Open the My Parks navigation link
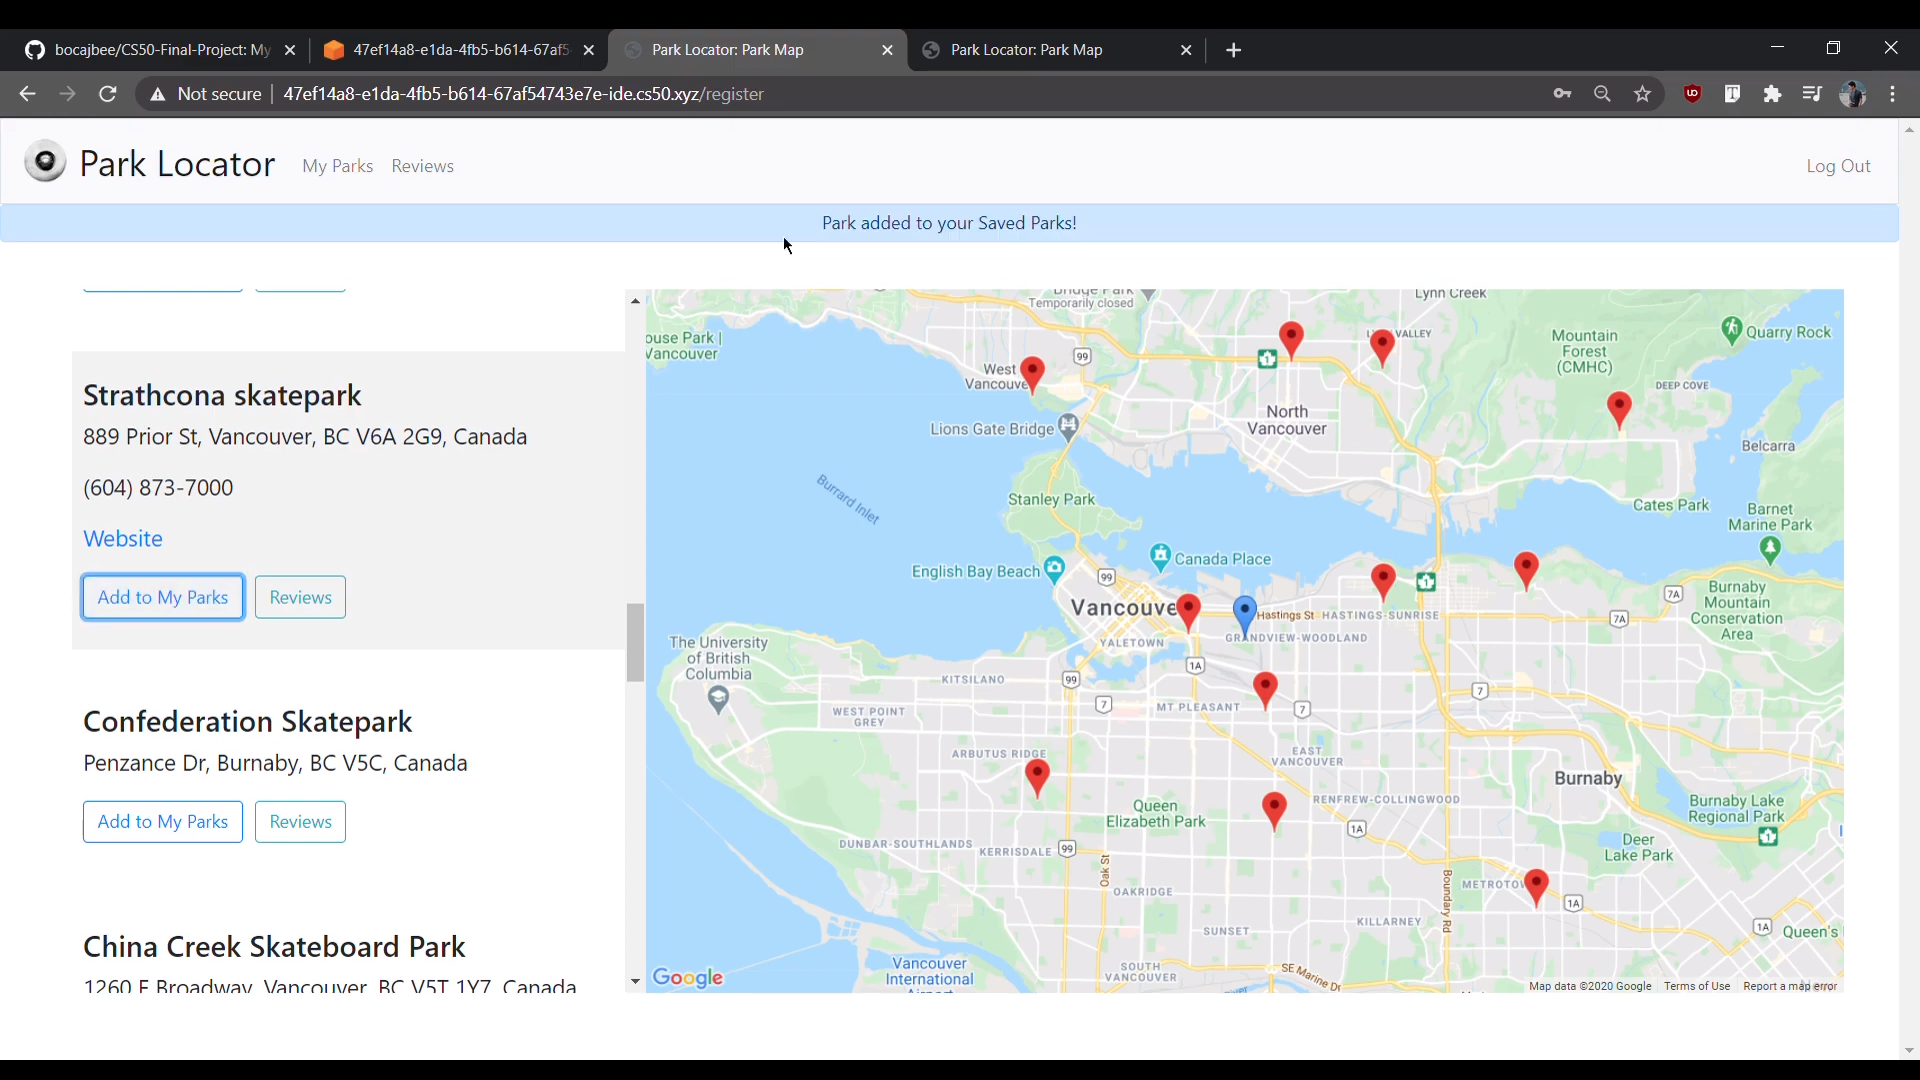 338,166
